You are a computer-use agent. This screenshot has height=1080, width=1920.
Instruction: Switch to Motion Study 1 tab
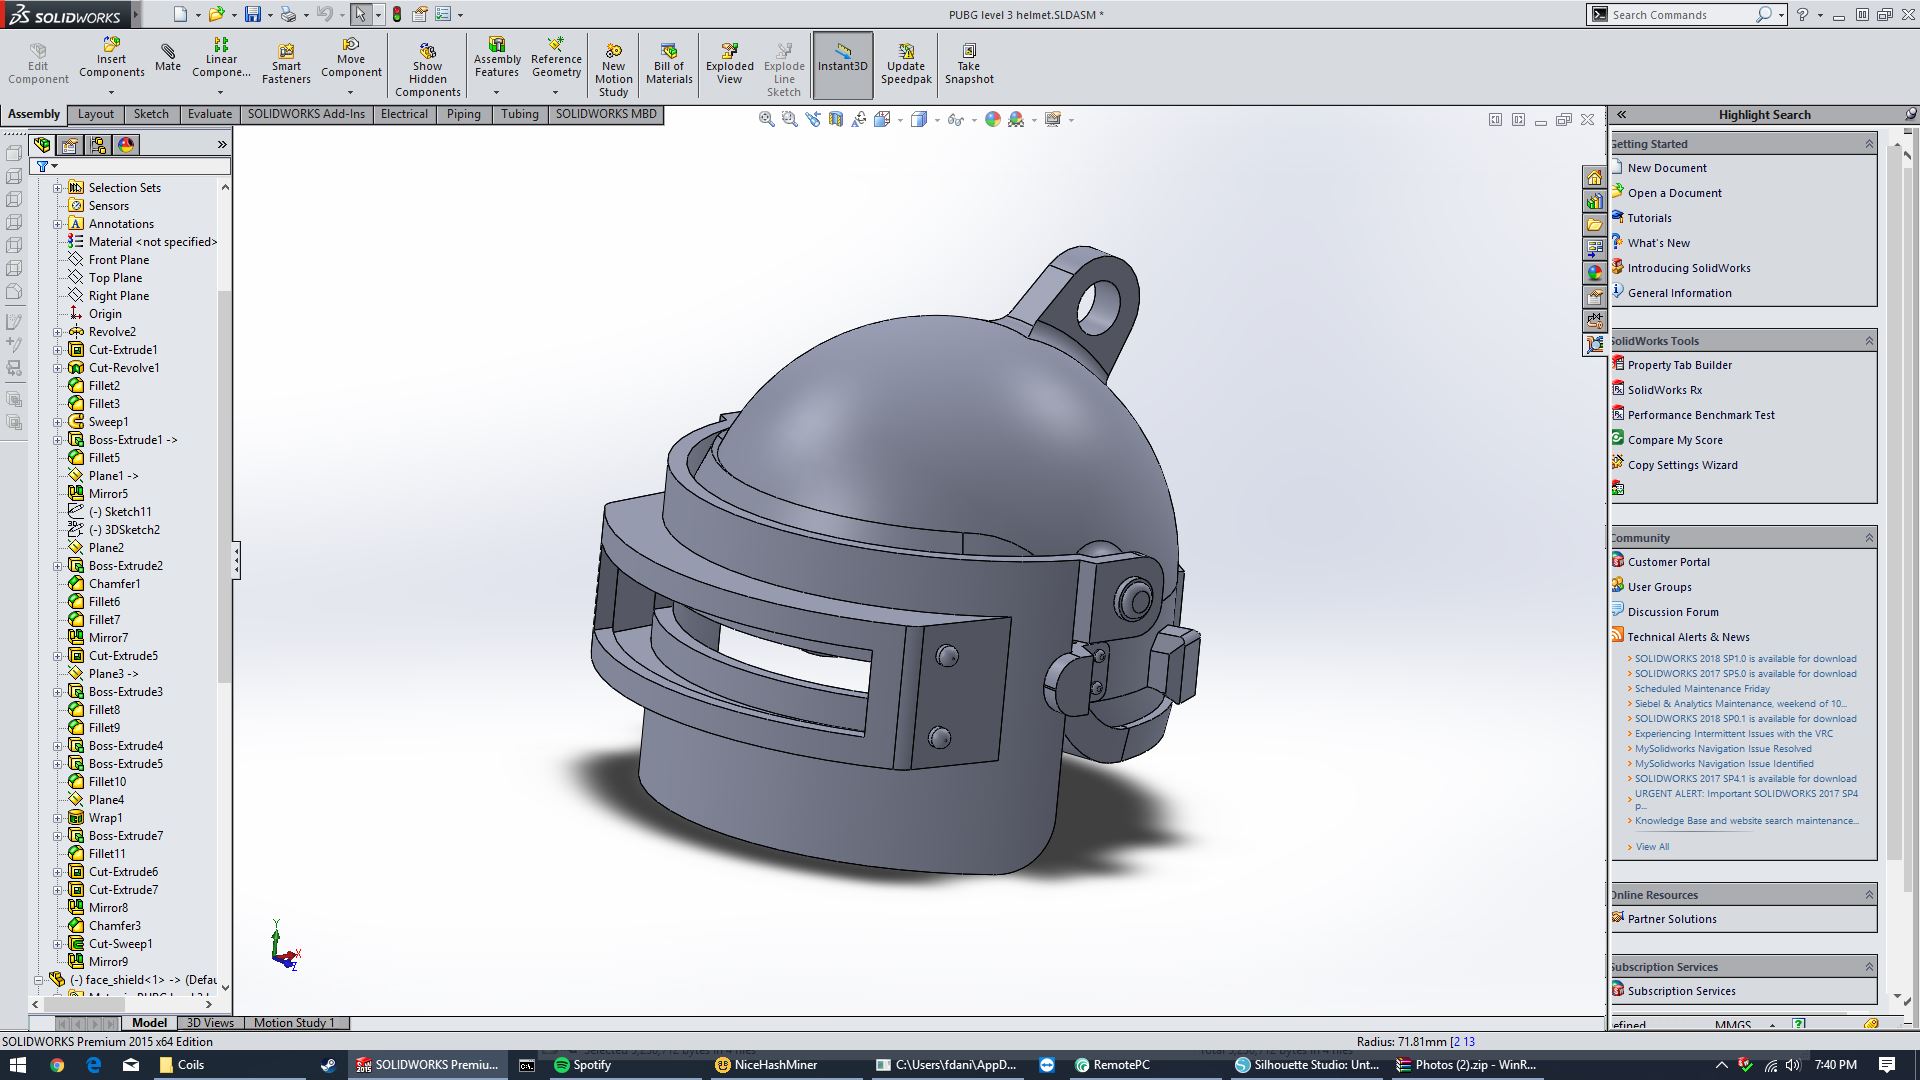(294, 1023)
